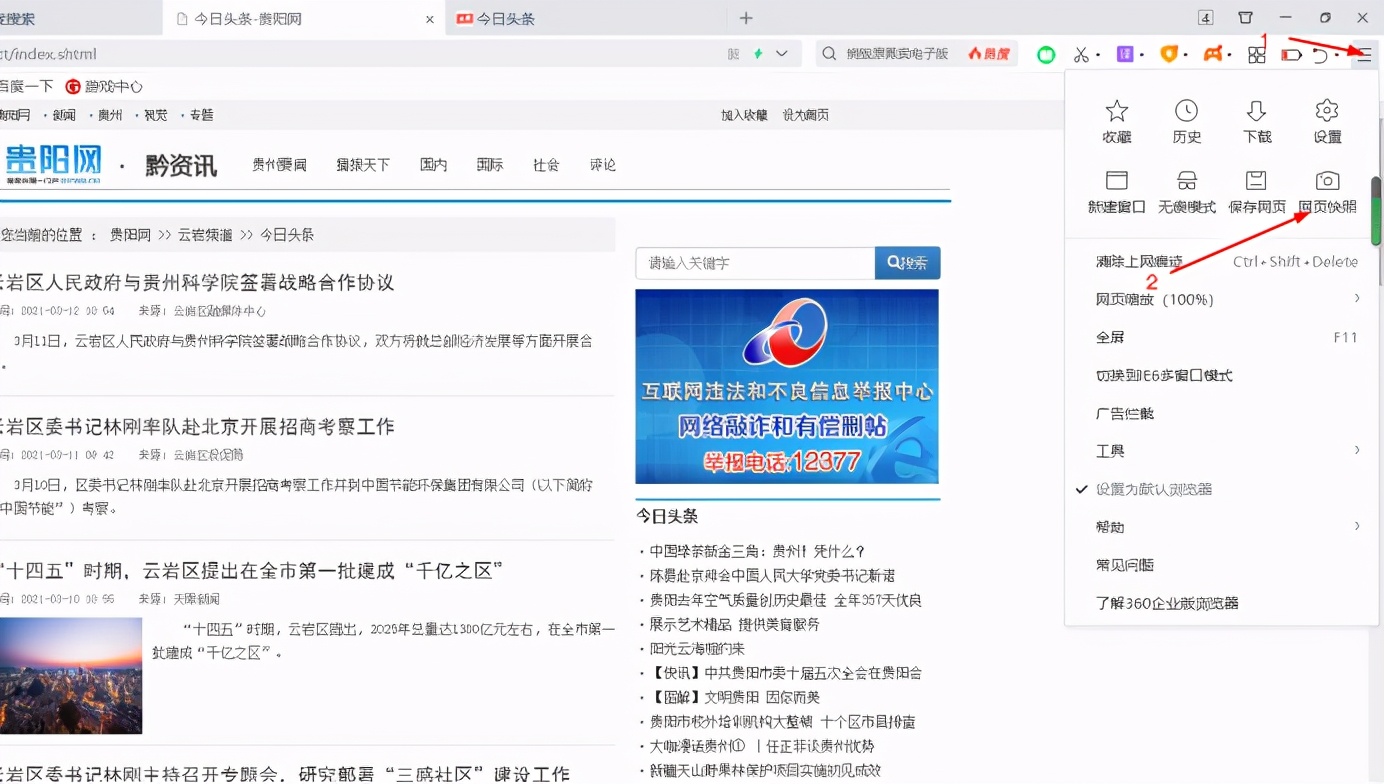1384x784 pixels.
Task: Click the orange shield toolbar icon
Action: tap(1168, 55)
